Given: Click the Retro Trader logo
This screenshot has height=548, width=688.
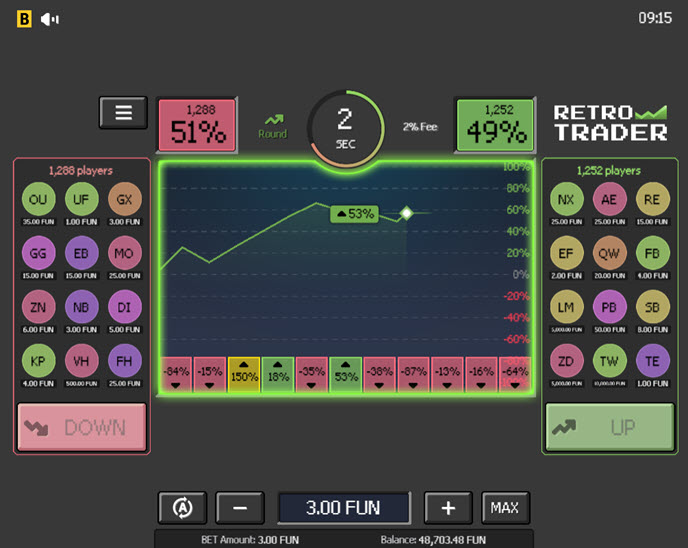Looking at the screenshot, I should (x=611, y=122).
